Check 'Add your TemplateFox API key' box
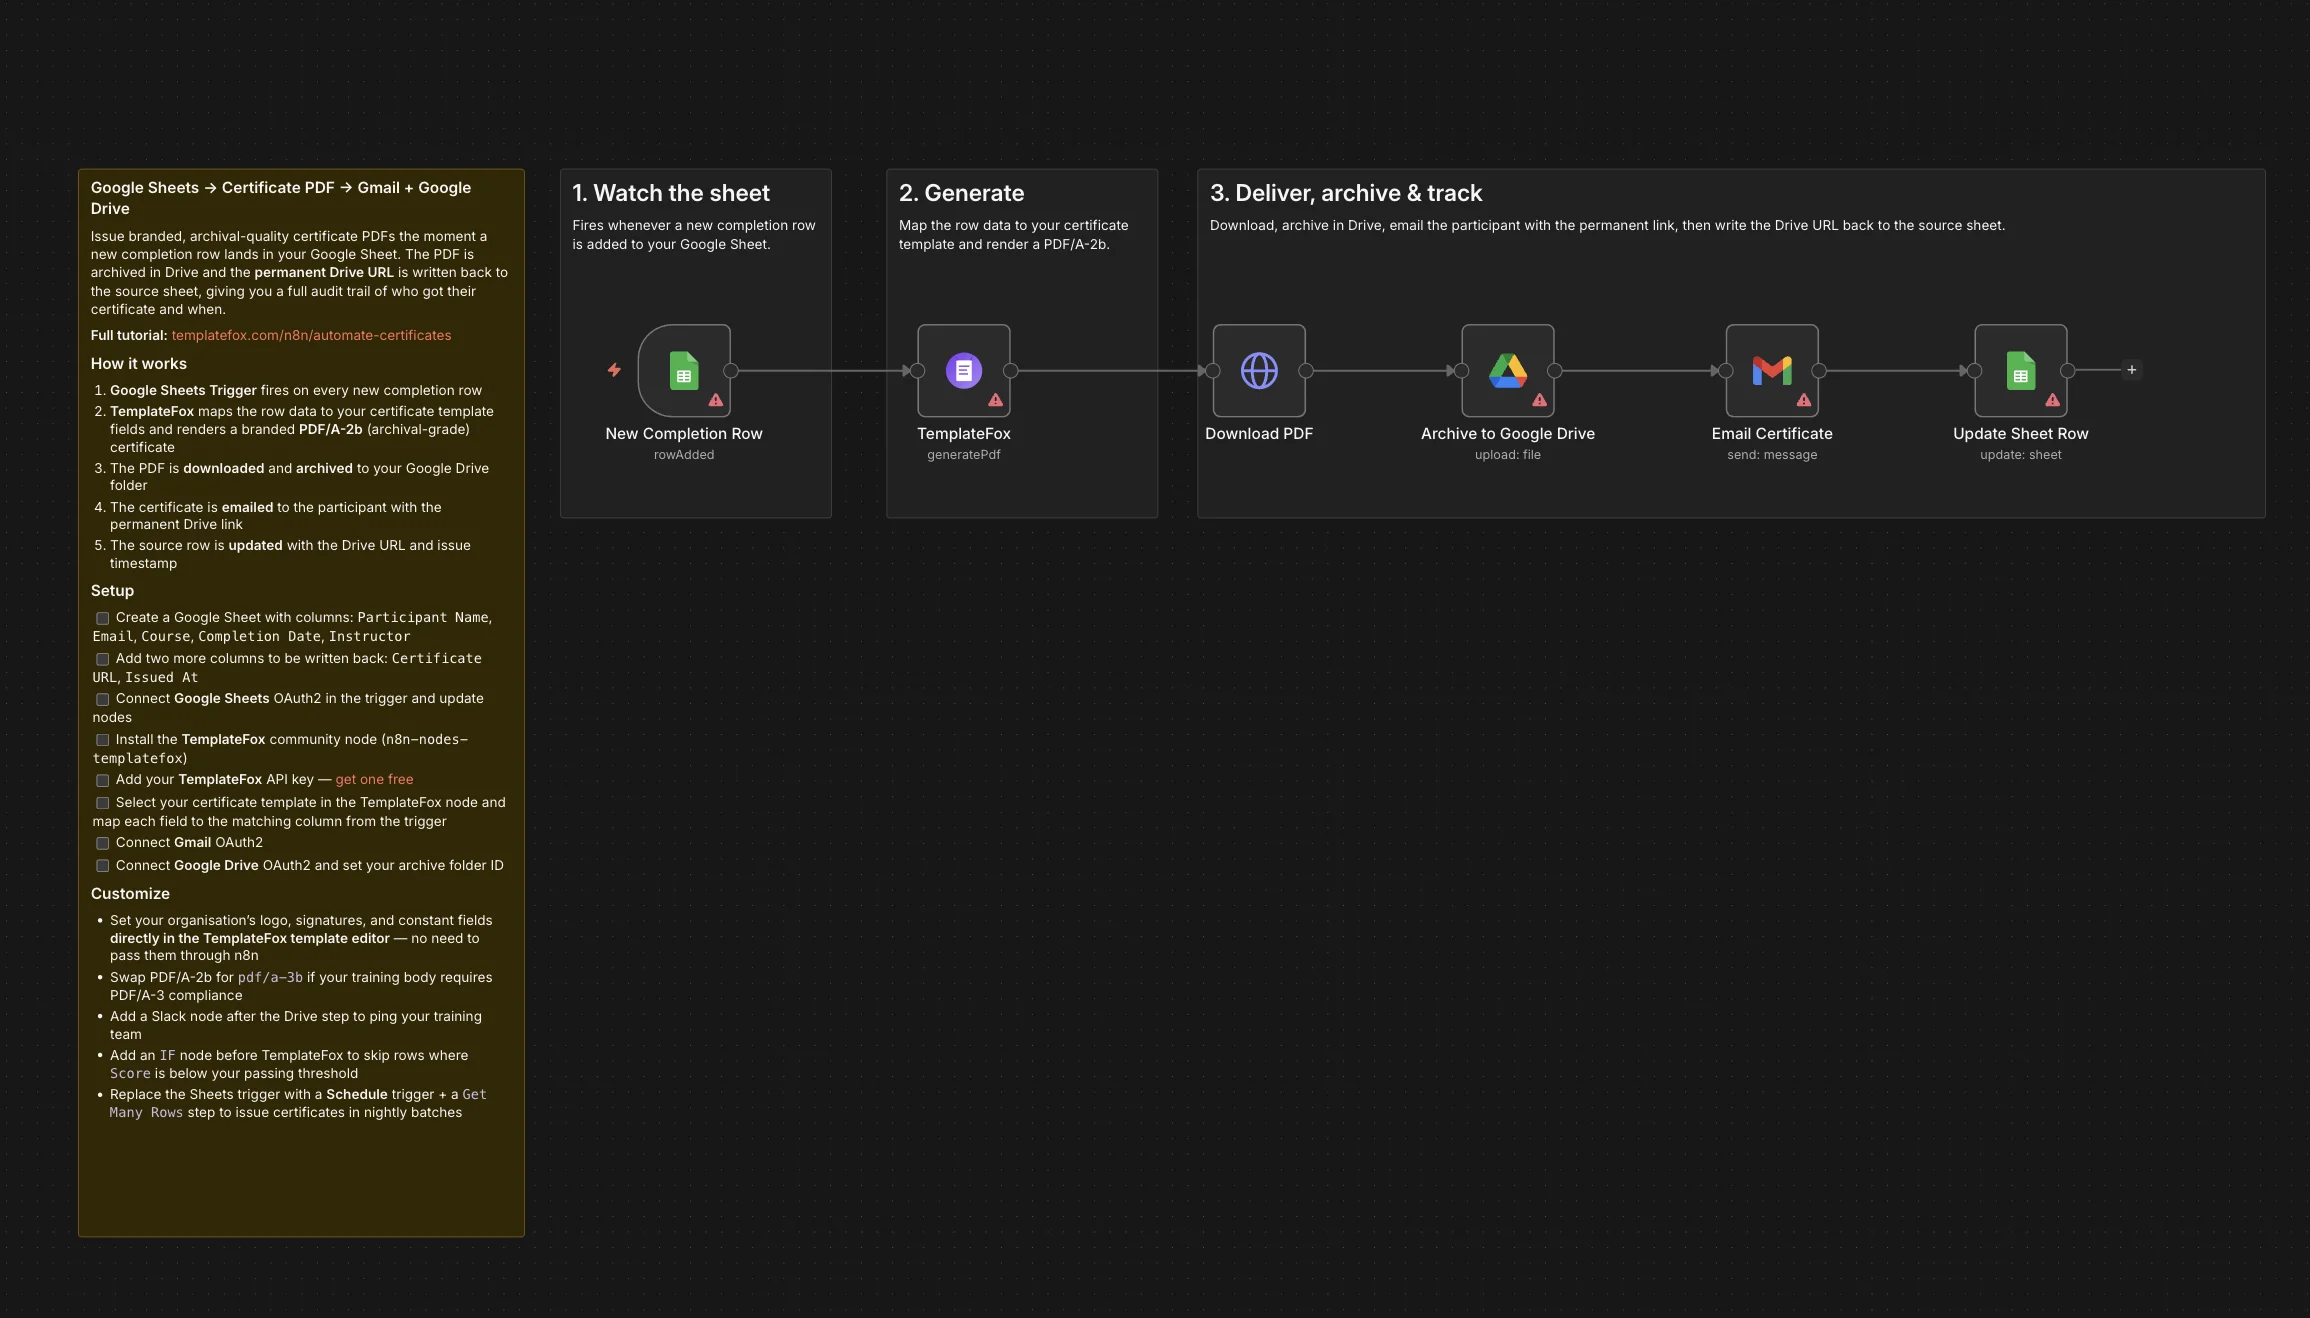This screenshot has width=2310, height=1318. click(x=102, y=781)
